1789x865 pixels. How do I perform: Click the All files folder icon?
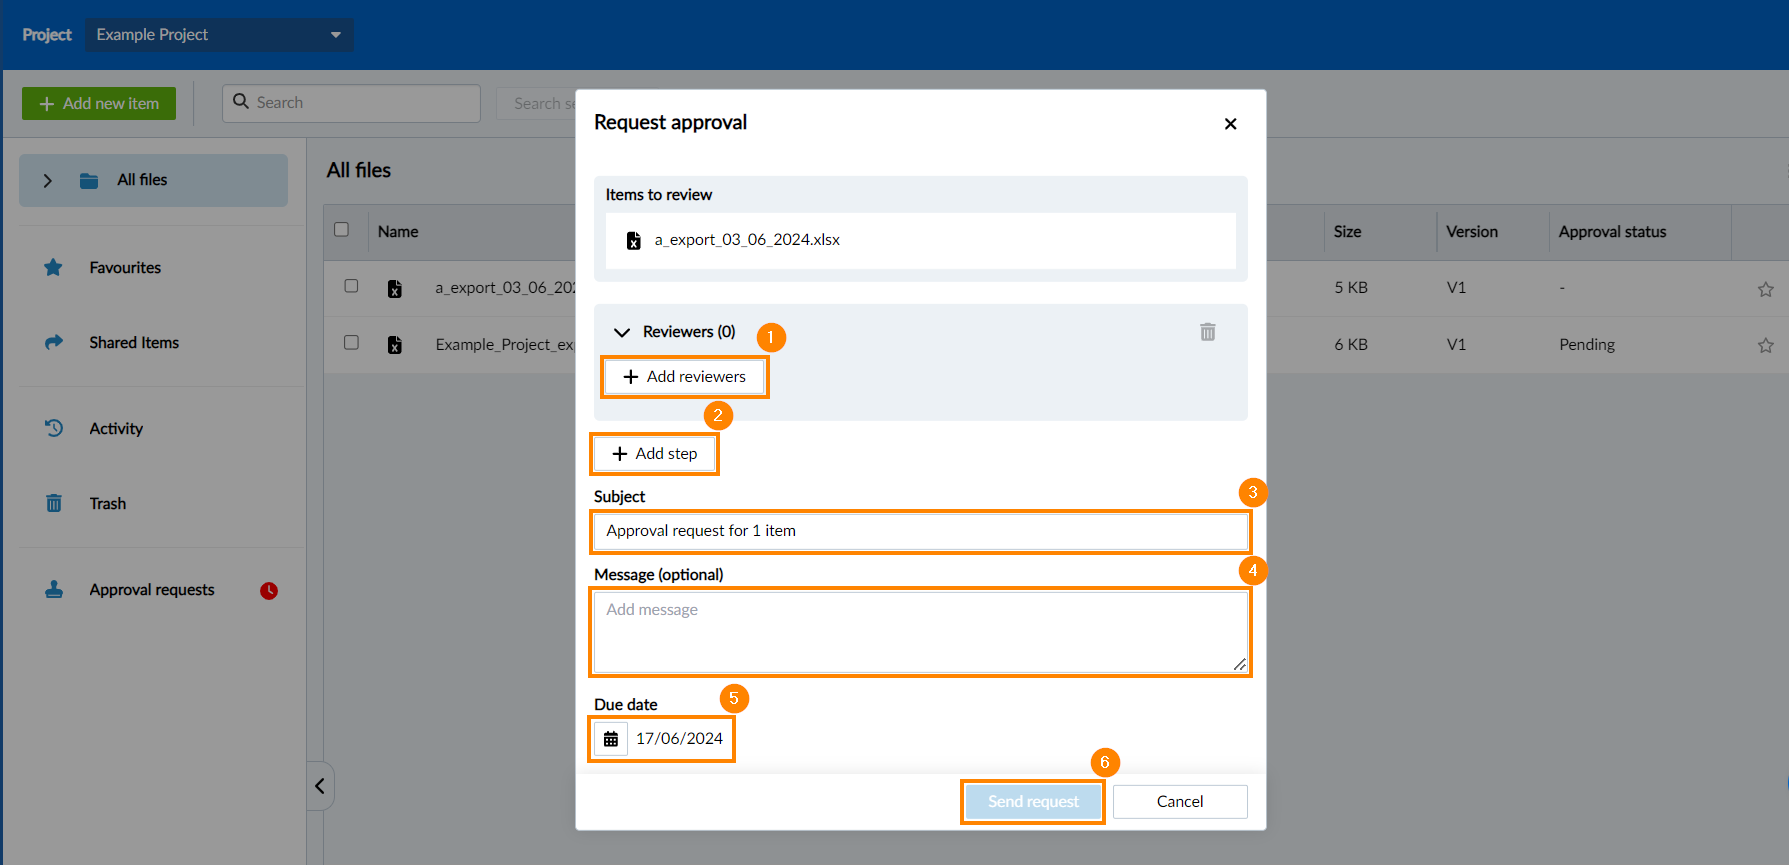point(89,181)
